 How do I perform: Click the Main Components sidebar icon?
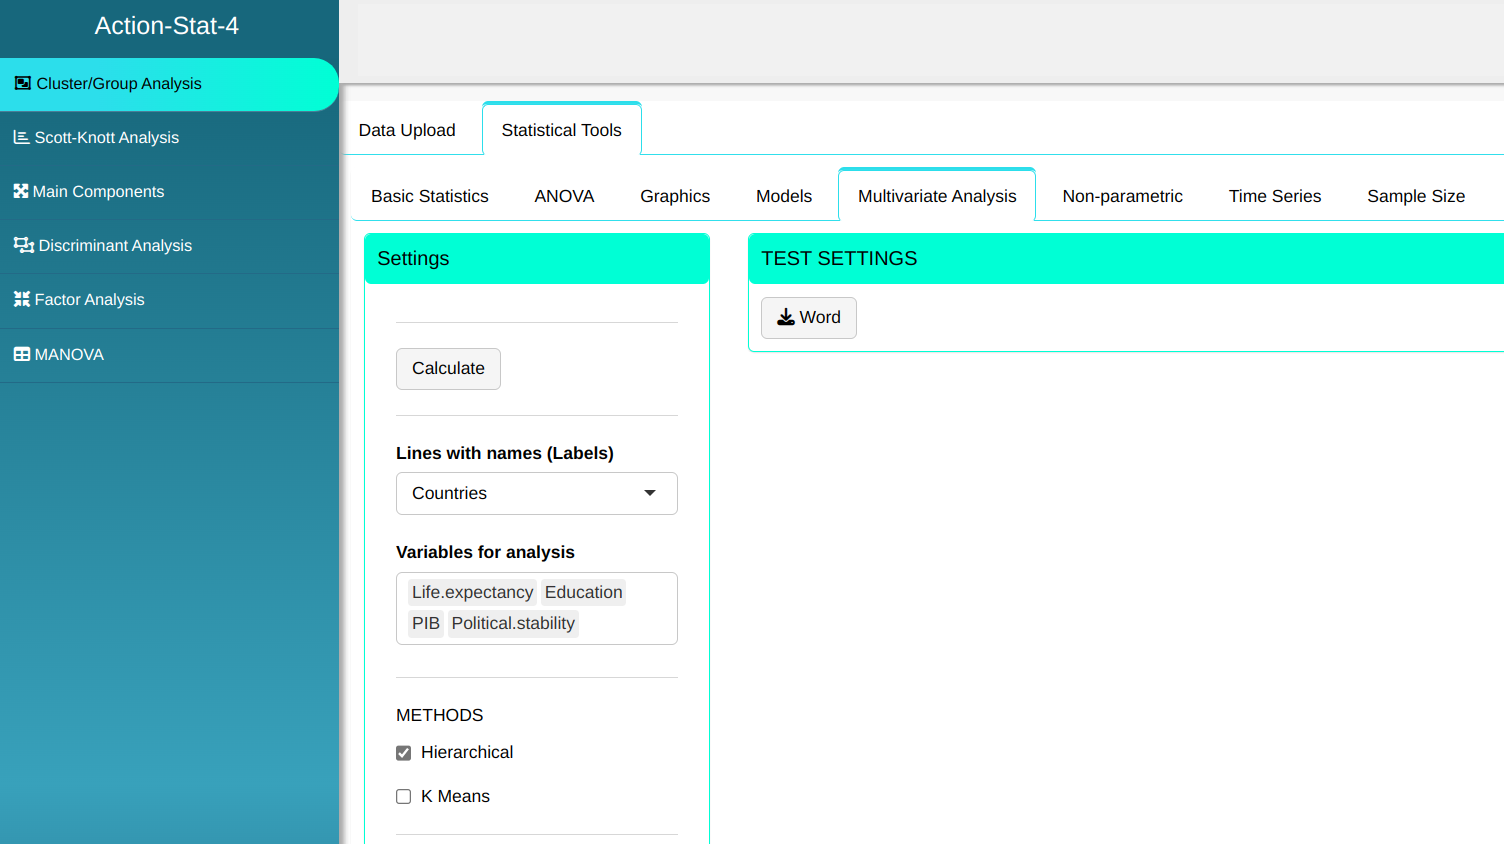20,191
